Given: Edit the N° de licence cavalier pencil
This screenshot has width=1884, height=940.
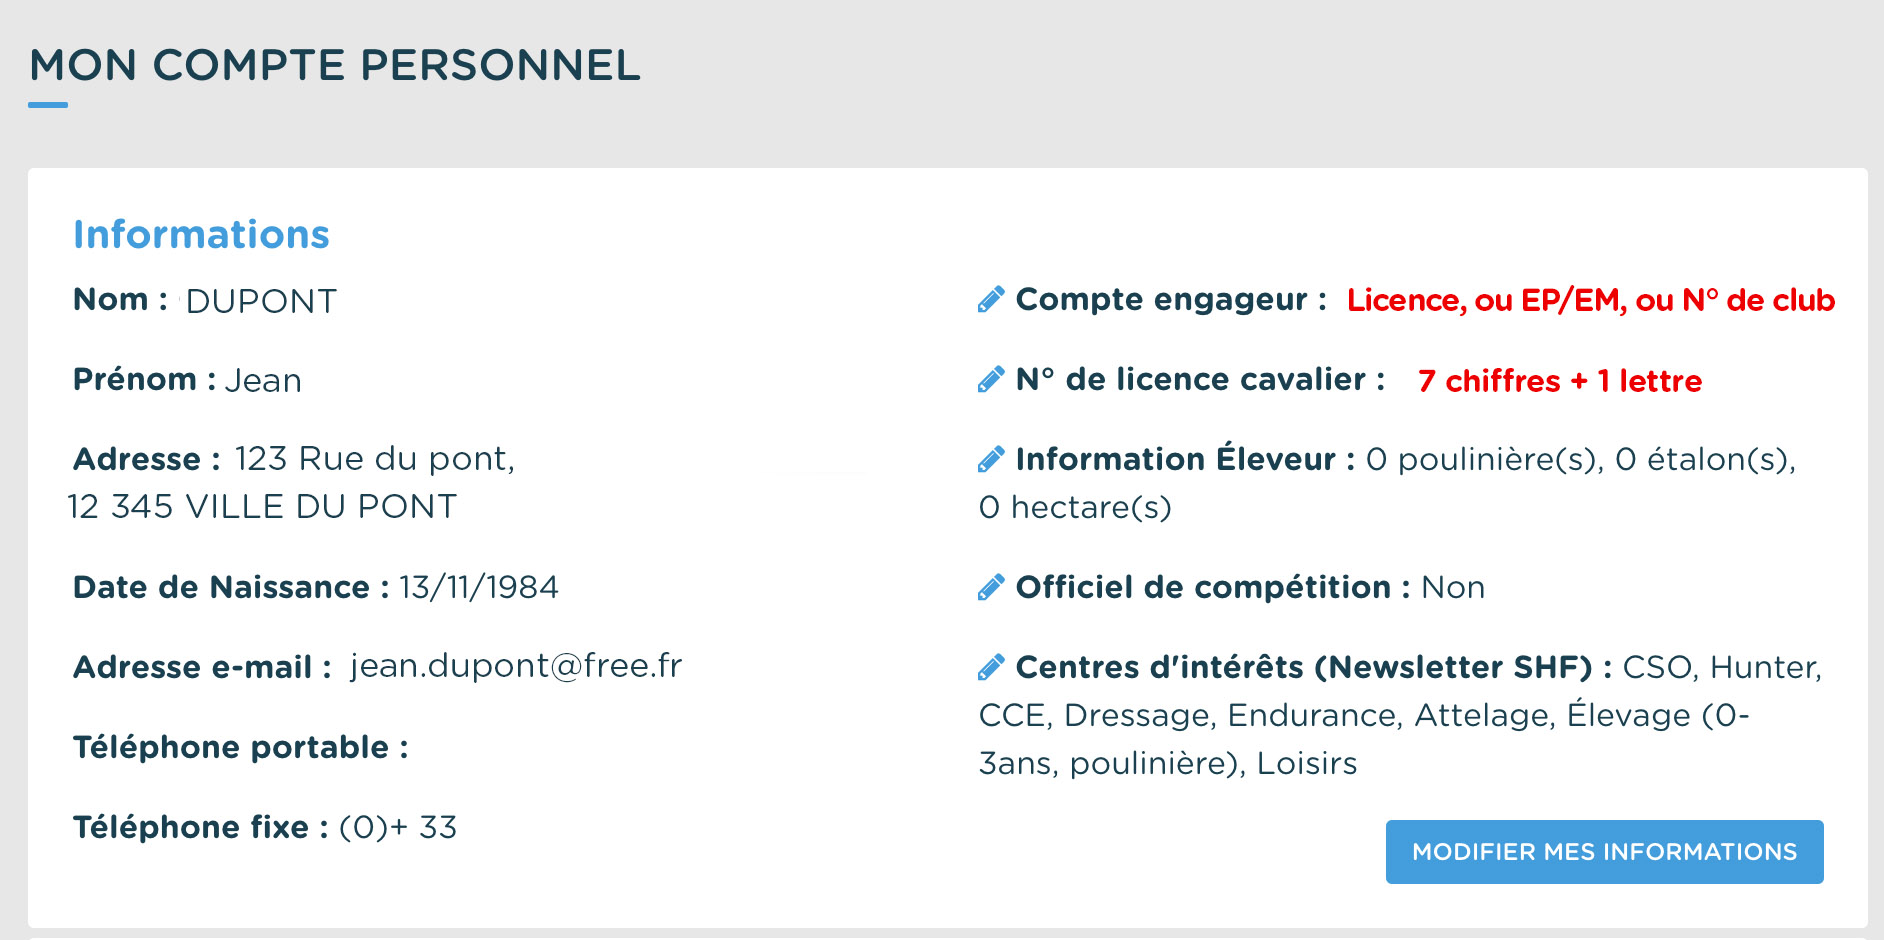Looking at the screenshot, I should click(991, 380).
